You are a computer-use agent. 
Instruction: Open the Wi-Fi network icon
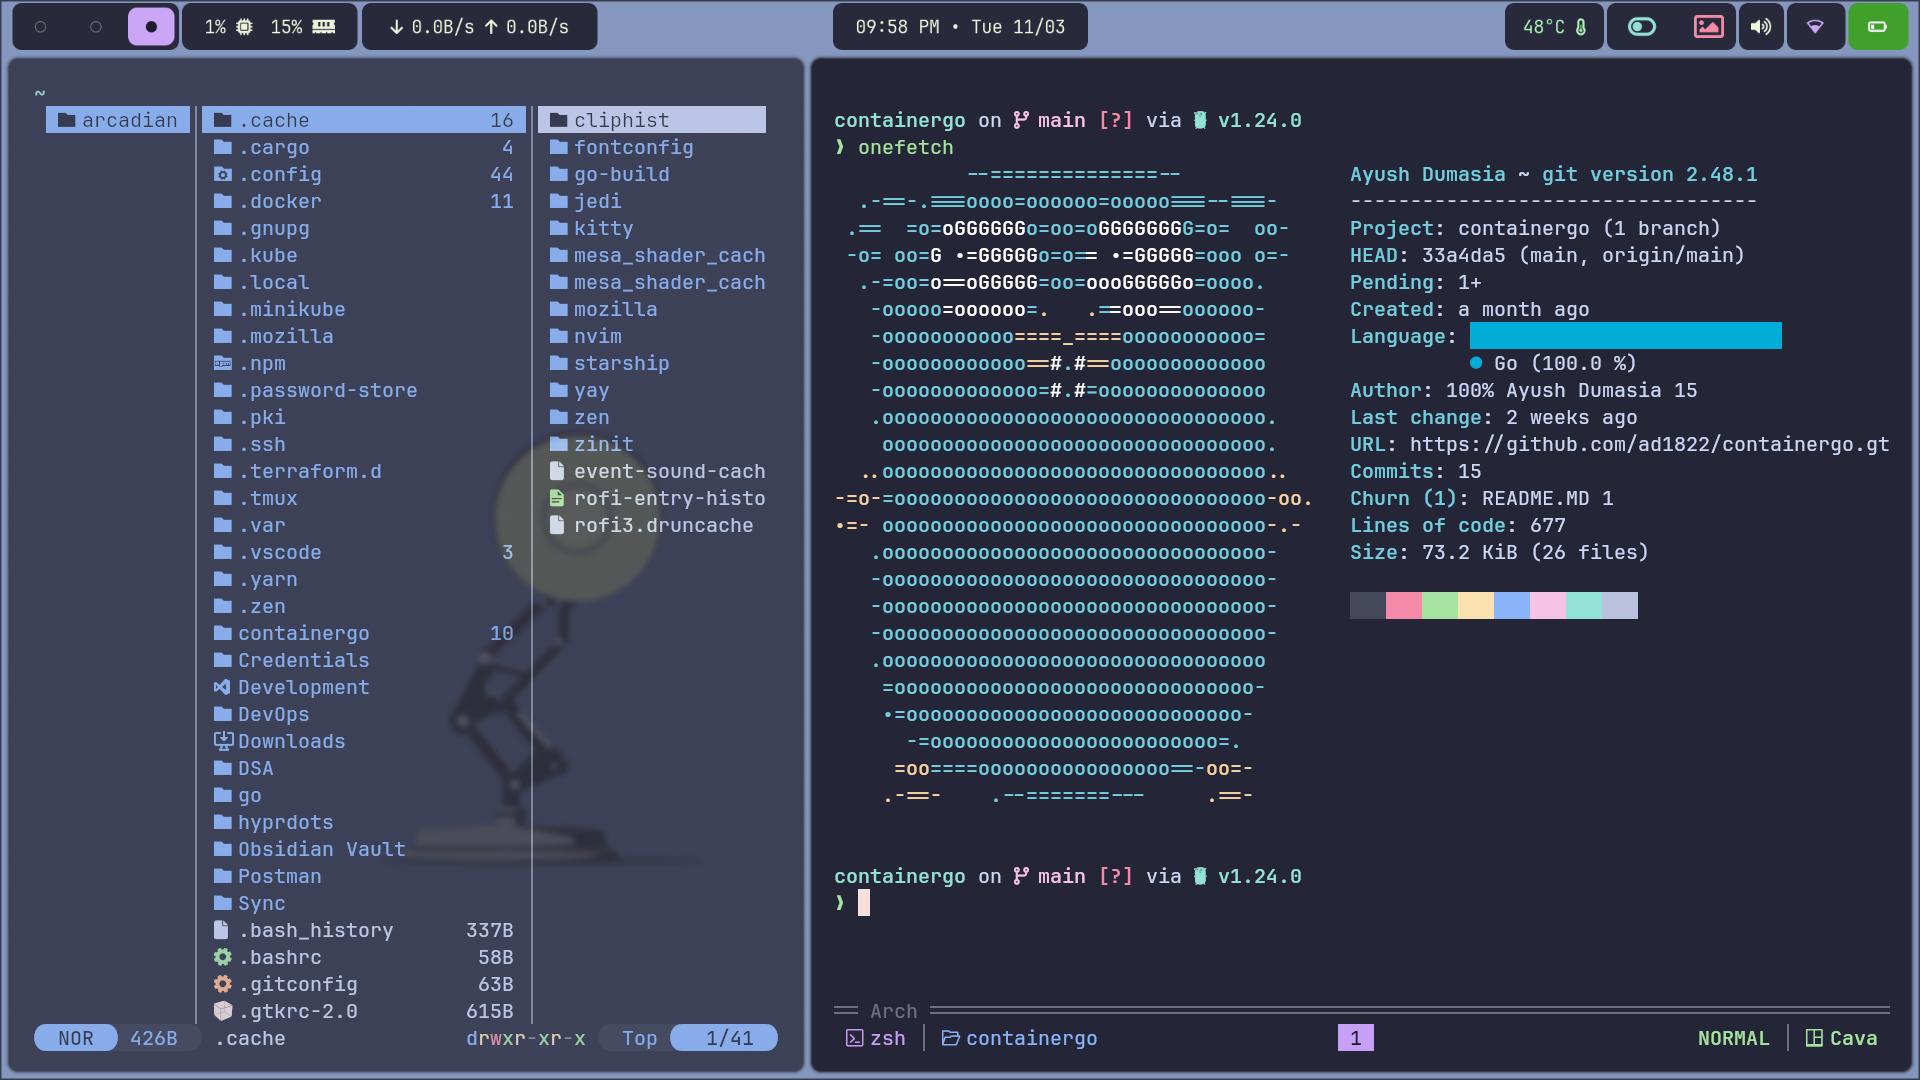1815,27
